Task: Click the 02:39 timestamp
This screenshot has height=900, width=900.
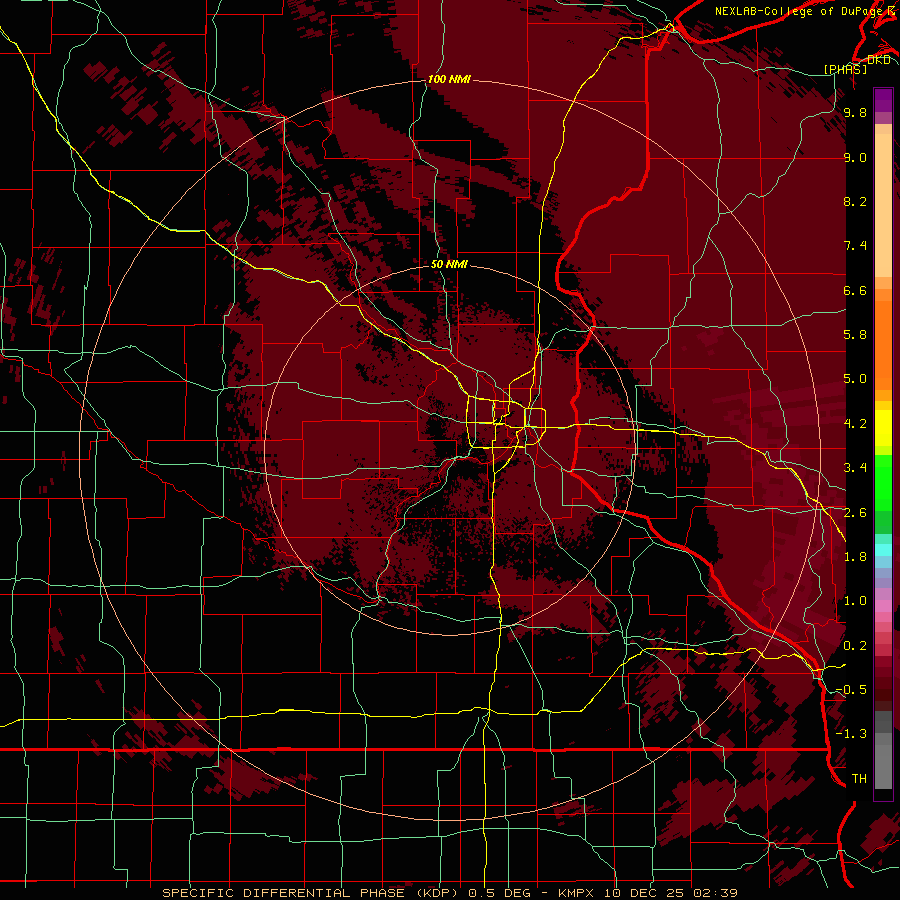Action: tap(717, 893)
